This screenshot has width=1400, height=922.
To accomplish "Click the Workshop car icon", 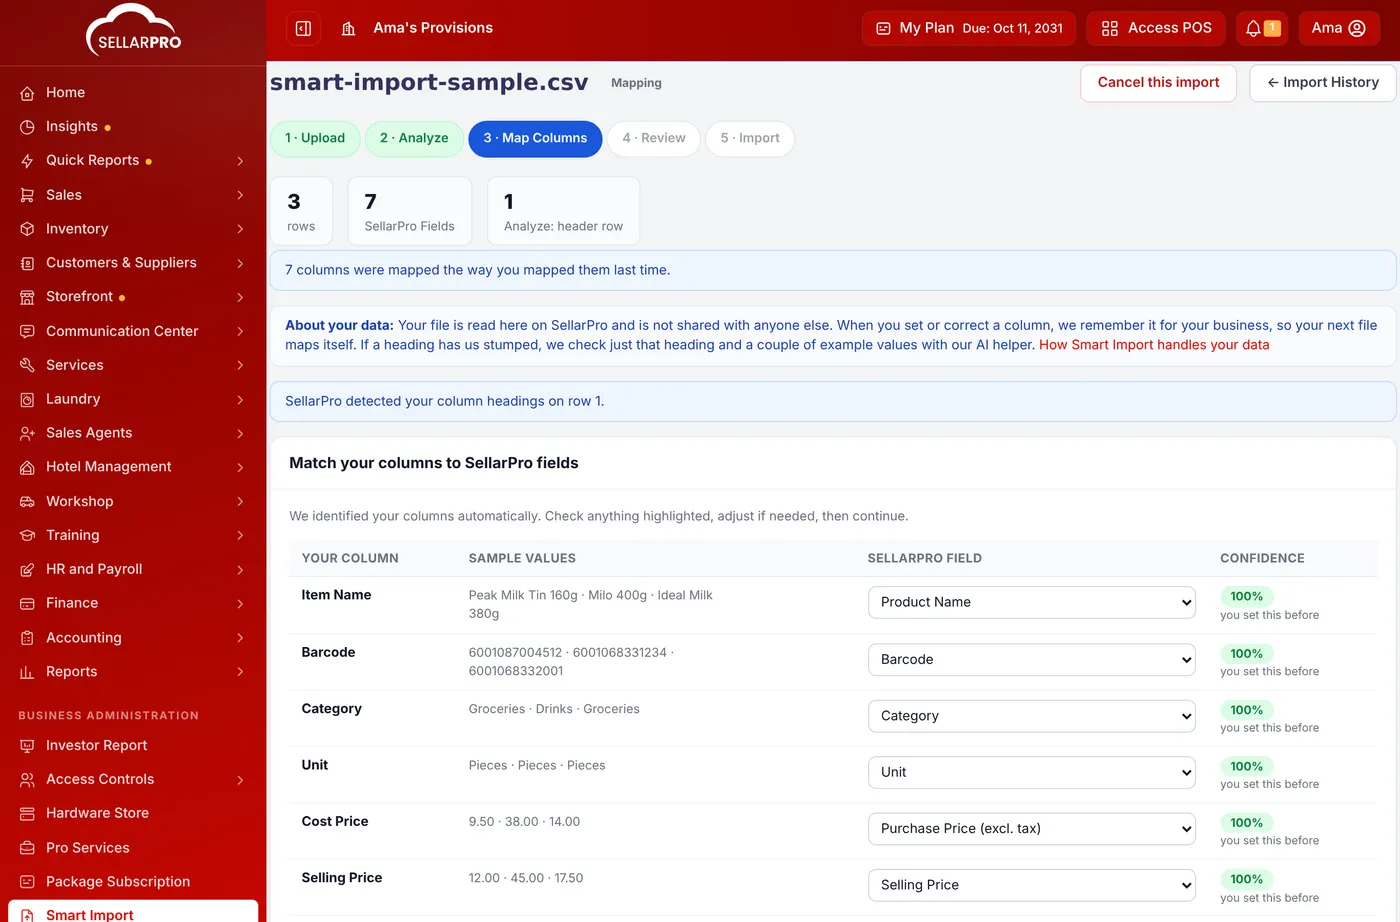I will [27, 501].
